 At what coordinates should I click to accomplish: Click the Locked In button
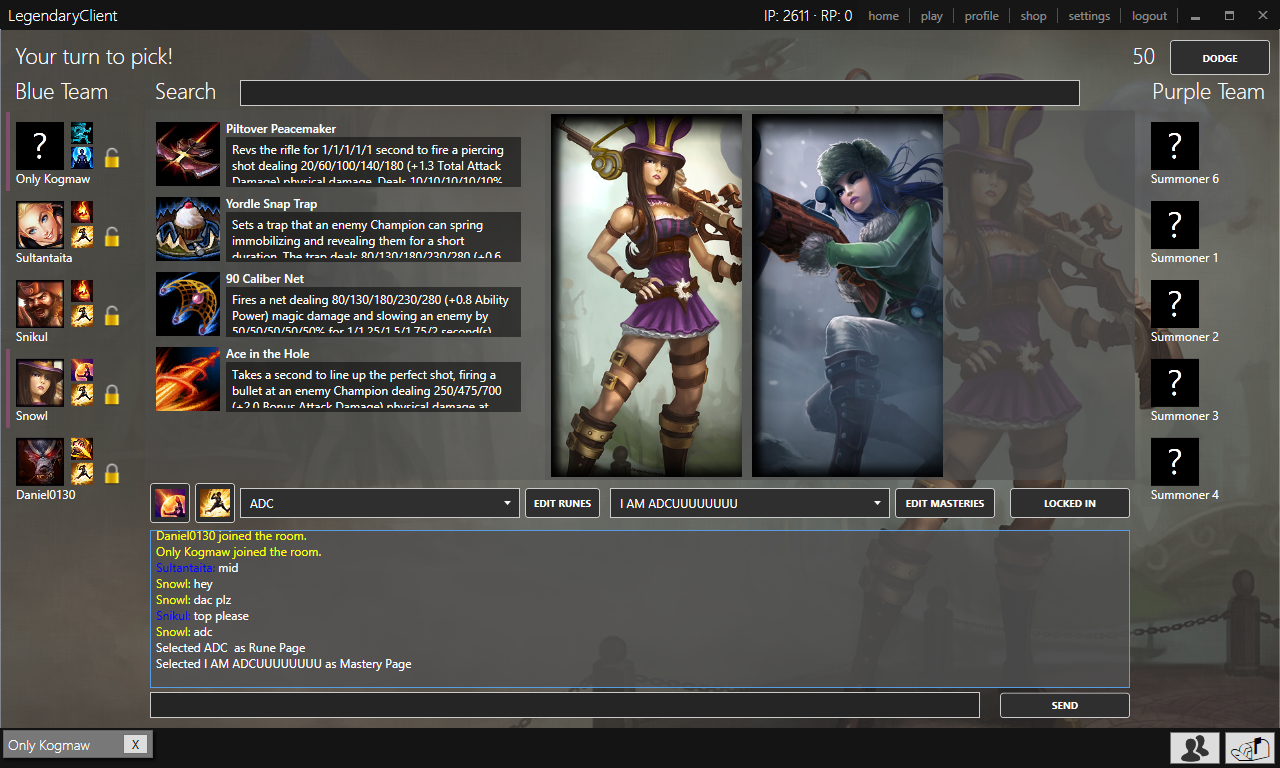click(x=1070, y=503)
